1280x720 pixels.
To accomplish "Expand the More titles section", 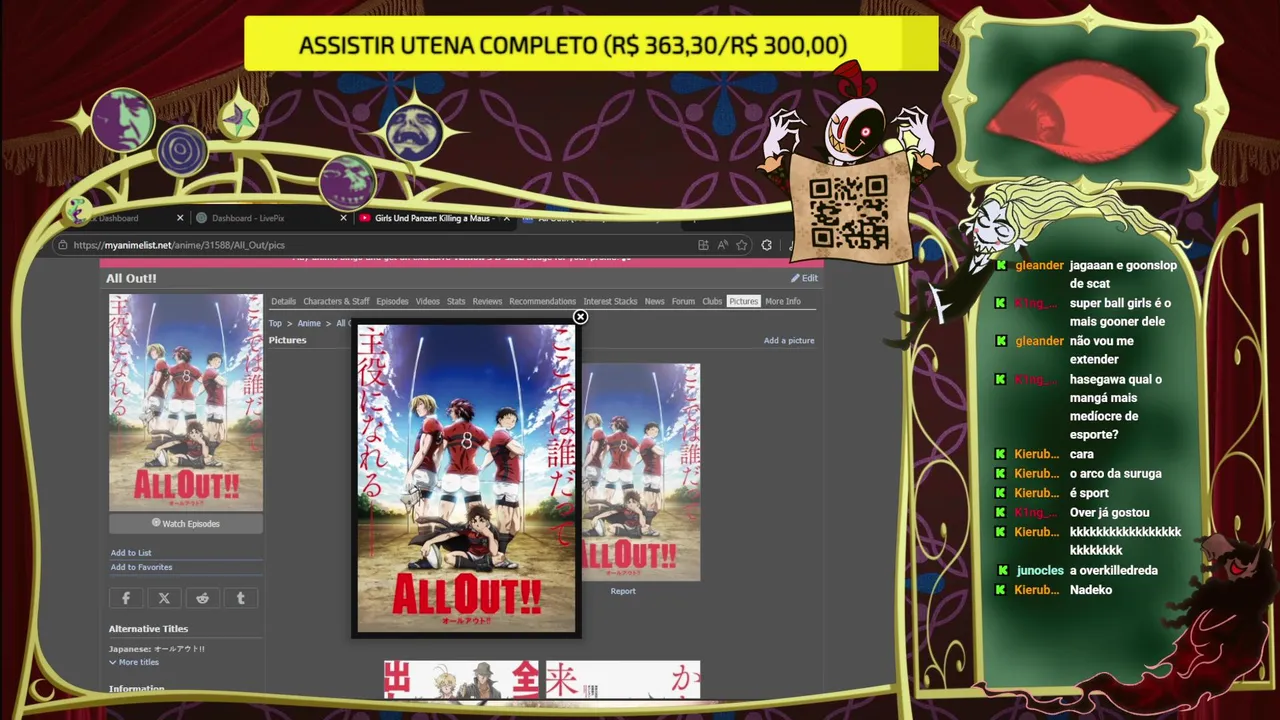I will 134,662.
